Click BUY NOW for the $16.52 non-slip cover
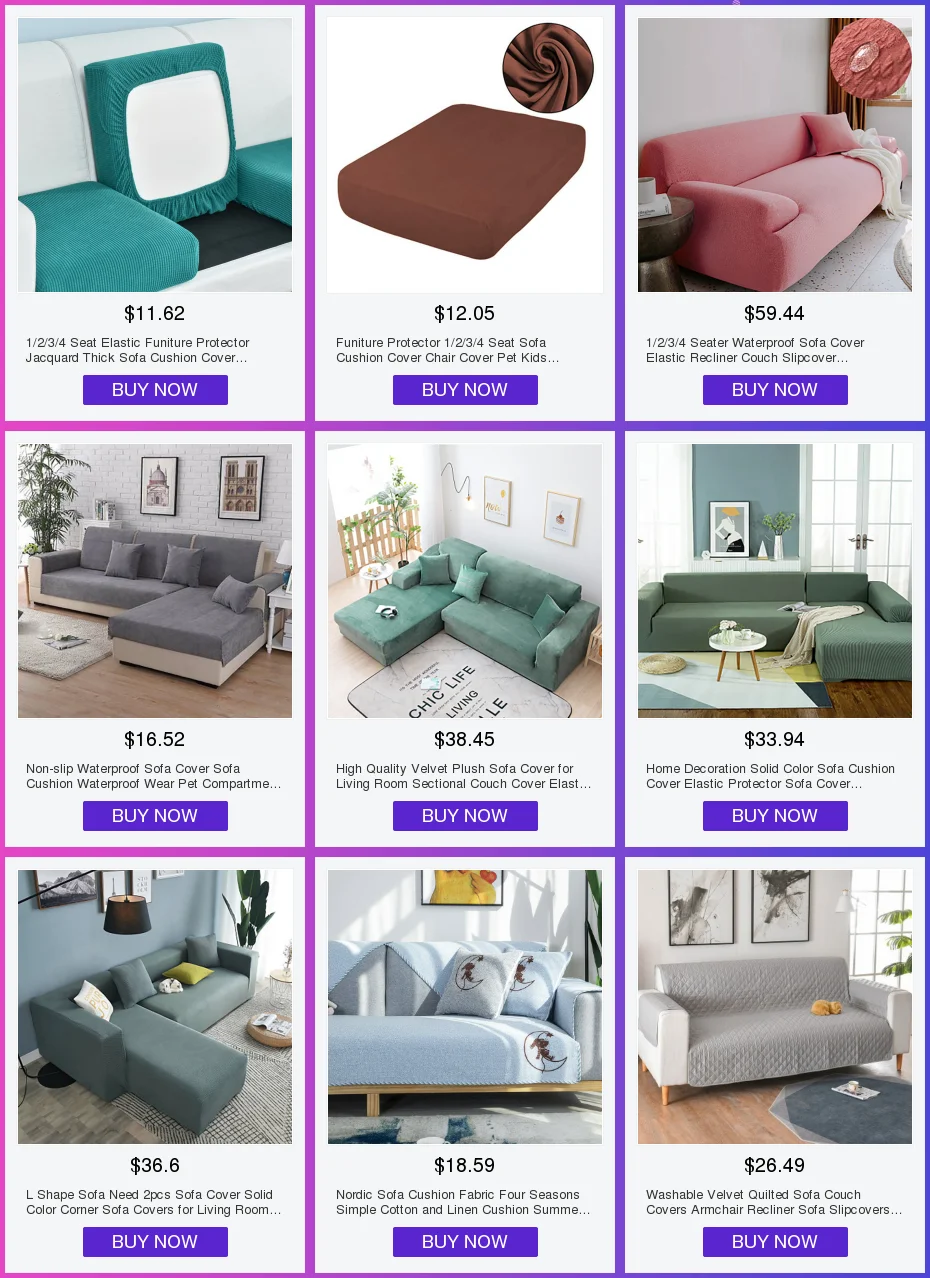930x1278 pixels. click(155, 816)
